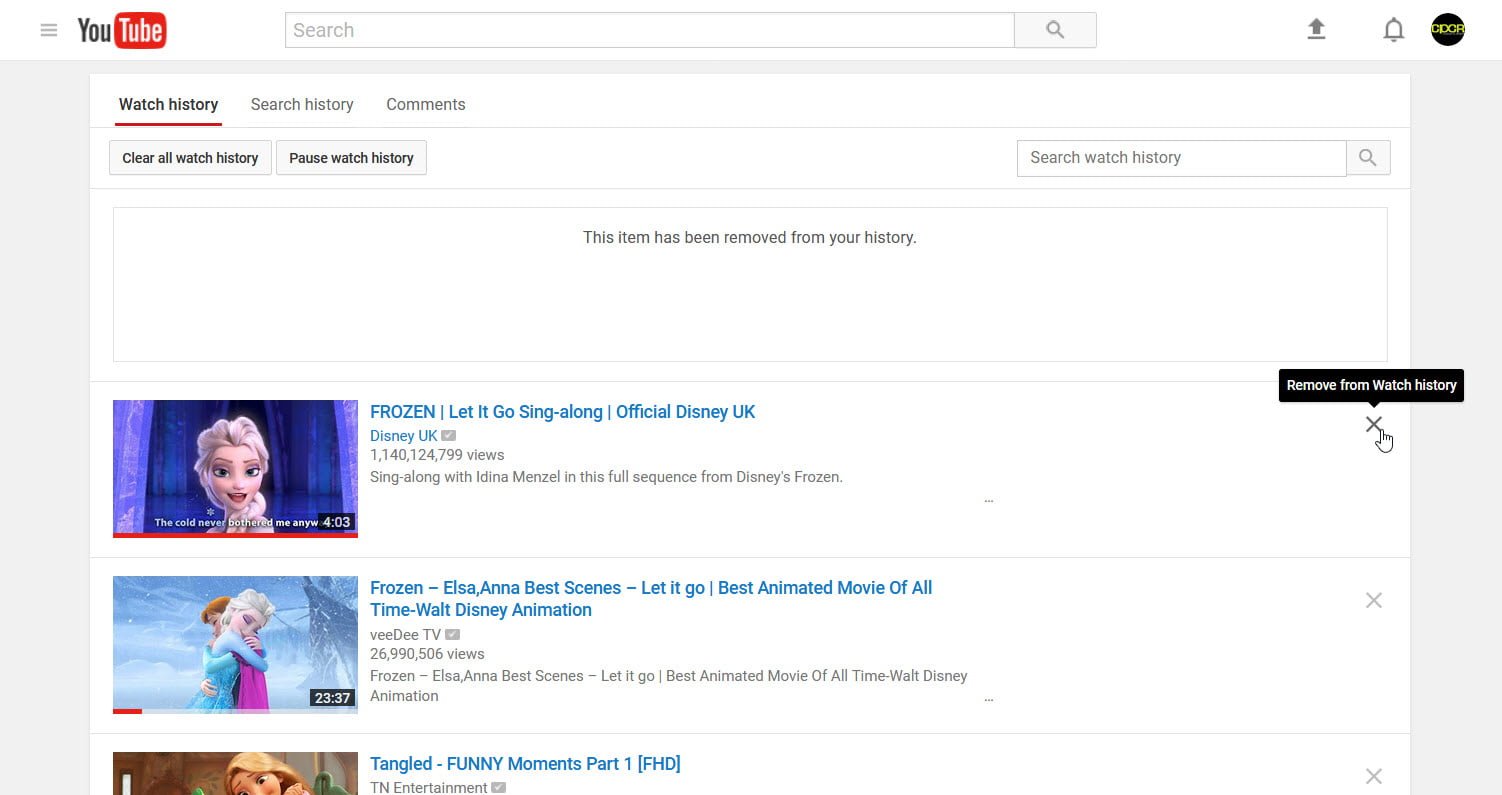1502x795 pixels.
Task: Click the YouTube logo
Action: 122,30
